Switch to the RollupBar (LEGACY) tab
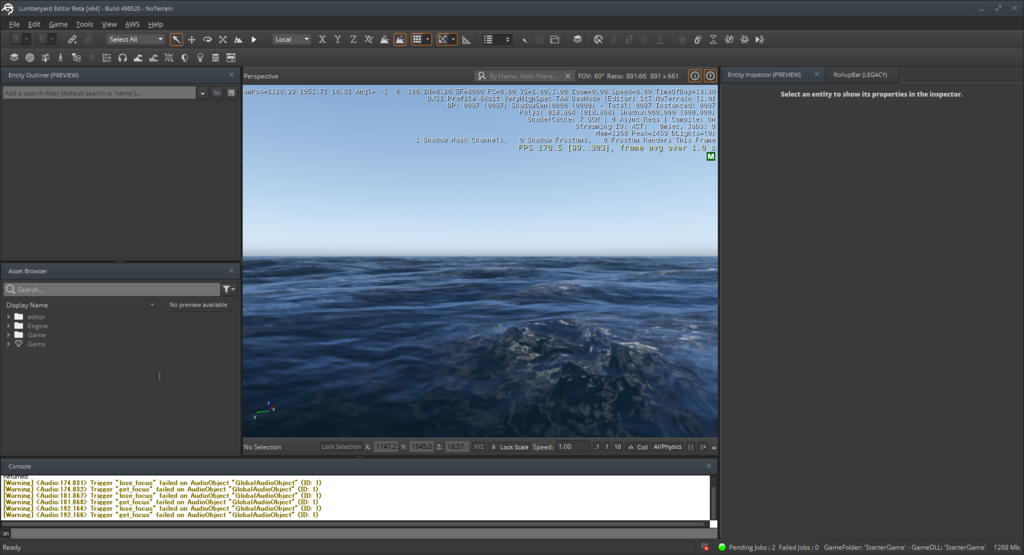The image size is (1024, 555). [860, 75]
